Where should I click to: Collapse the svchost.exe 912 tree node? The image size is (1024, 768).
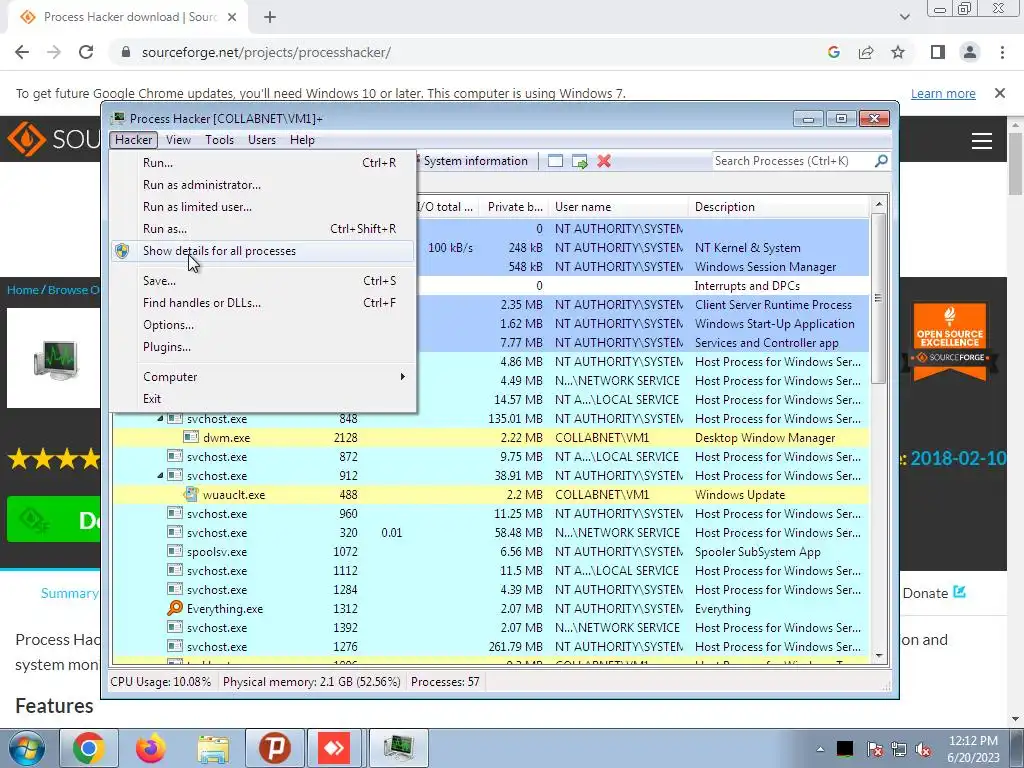pyautogui.click(x=160, y=475)
